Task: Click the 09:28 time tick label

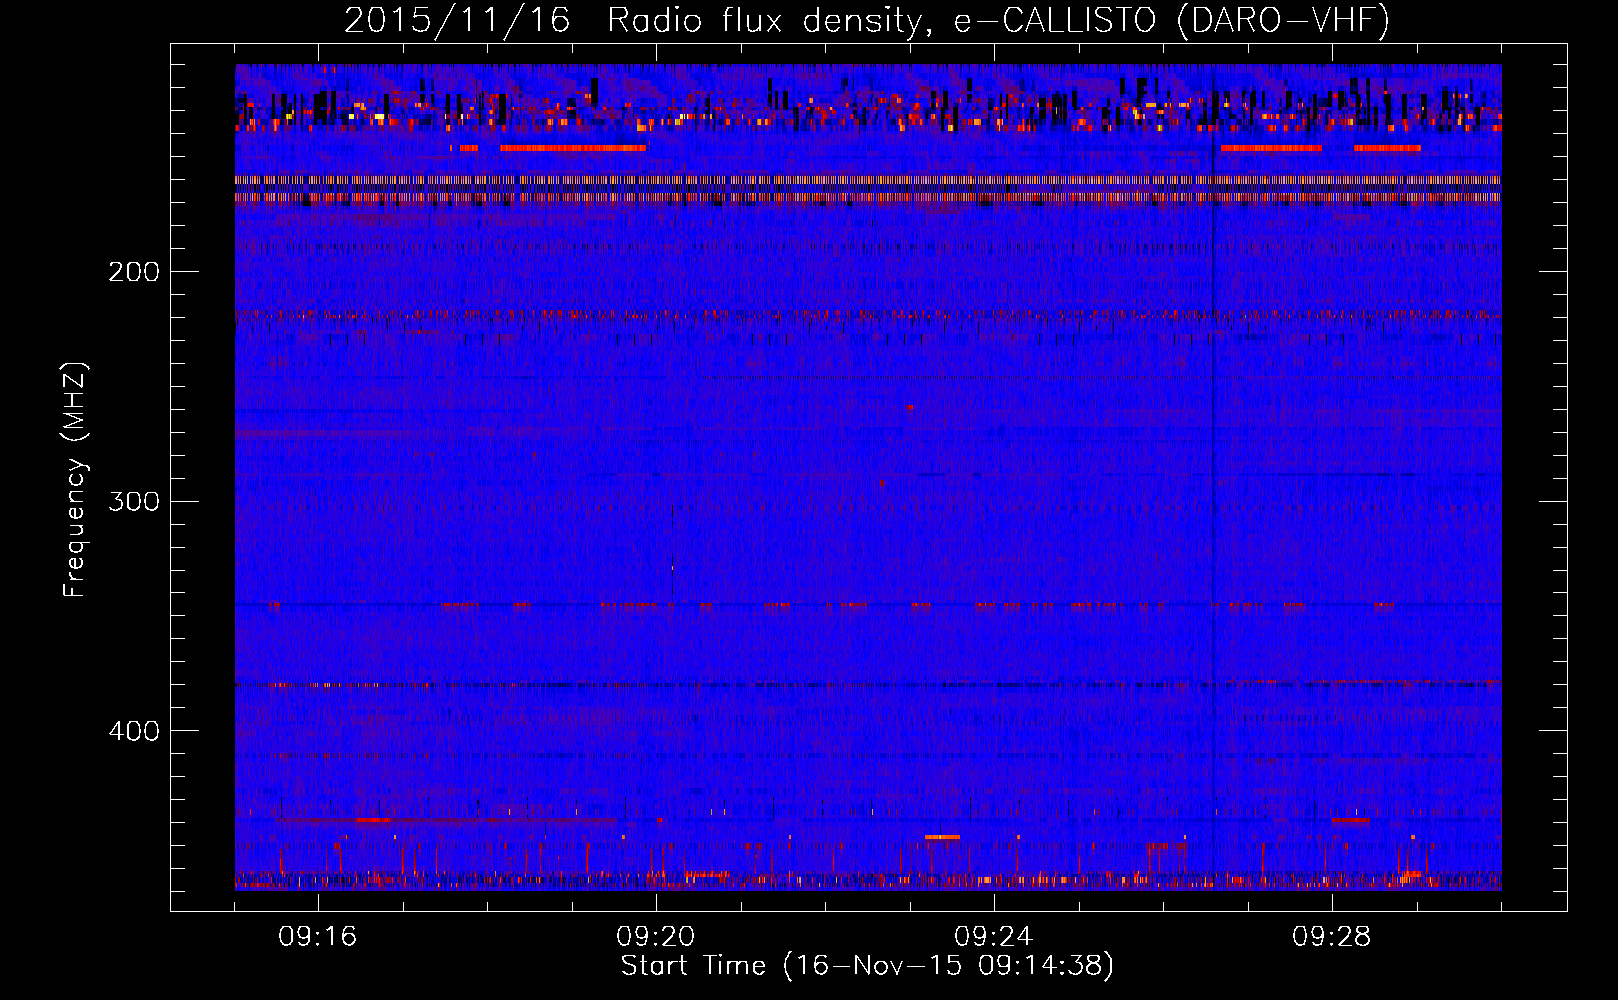Action: pyautogui.click(x=1332, y=937)
